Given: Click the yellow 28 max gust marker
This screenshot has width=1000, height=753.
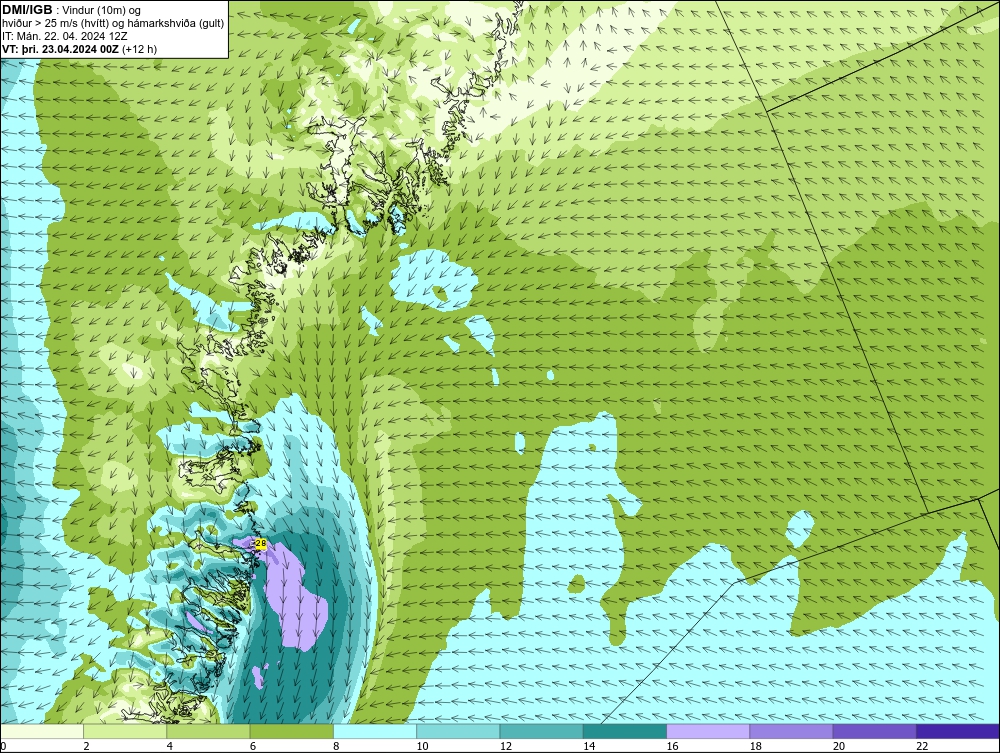Looking at the screenshot, I should [260, 543].
